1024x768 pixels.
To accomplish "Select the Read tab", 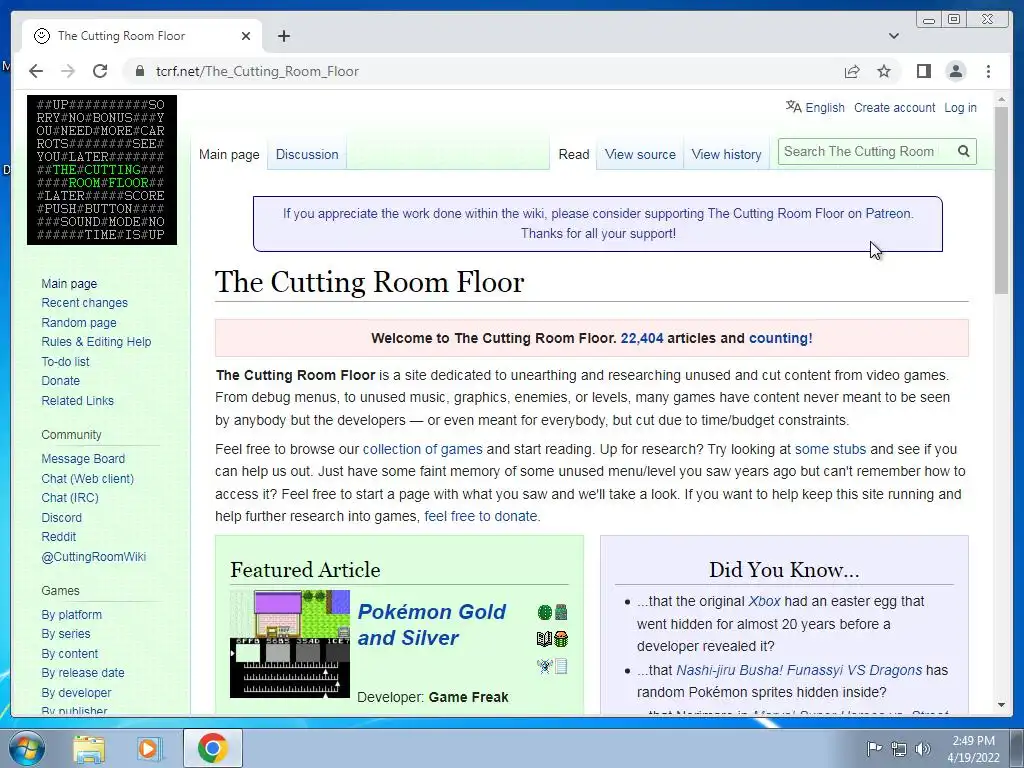I will [x=573, y=155].
